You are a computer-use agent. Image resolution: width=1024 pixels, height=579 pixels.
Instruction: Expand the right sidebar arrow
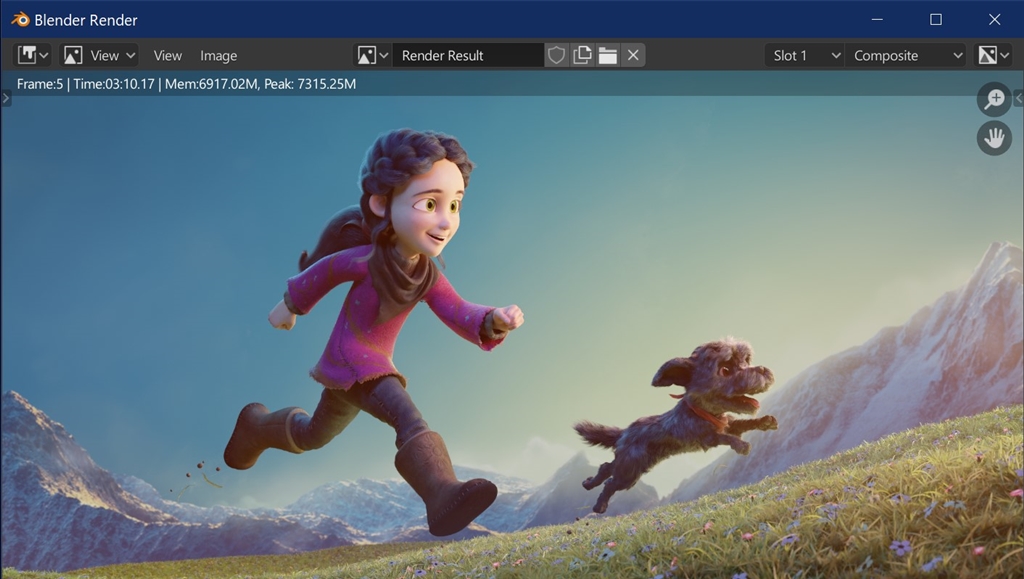pyautogui.click(x=1019, y=99)
